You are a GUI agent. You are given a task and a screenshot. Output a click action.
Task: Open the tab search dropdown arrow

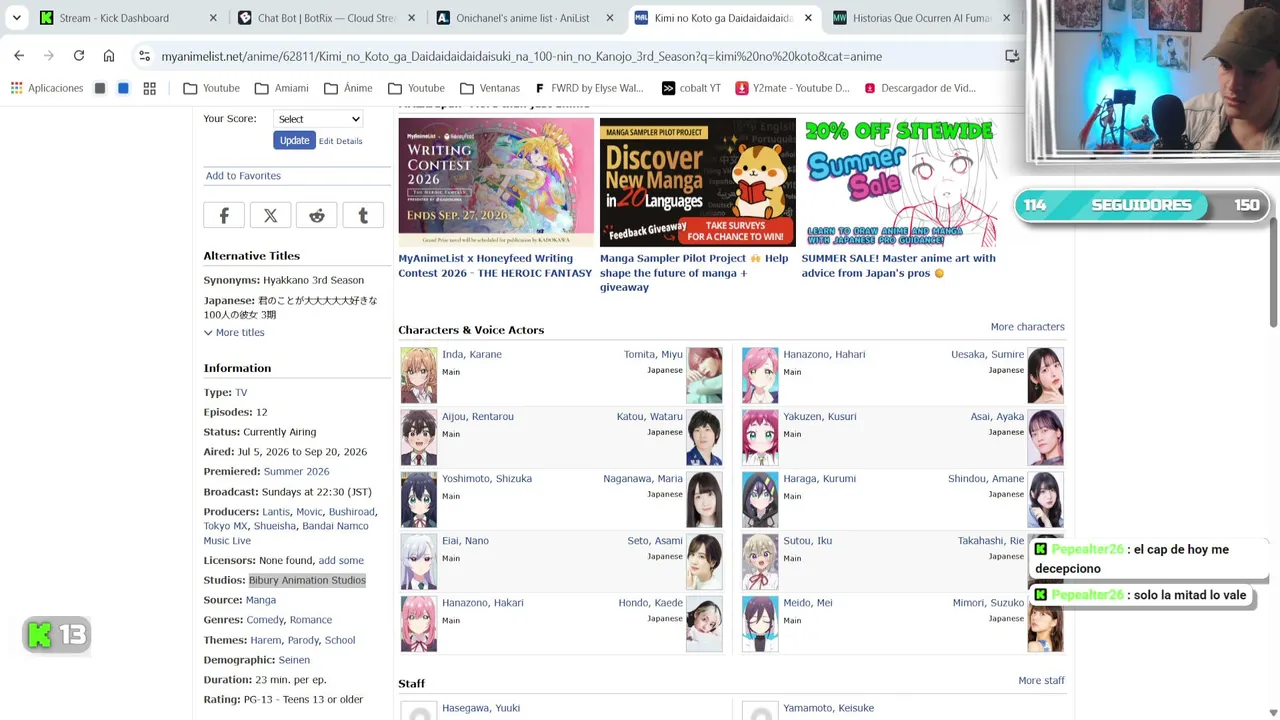(x=16, y=18)
